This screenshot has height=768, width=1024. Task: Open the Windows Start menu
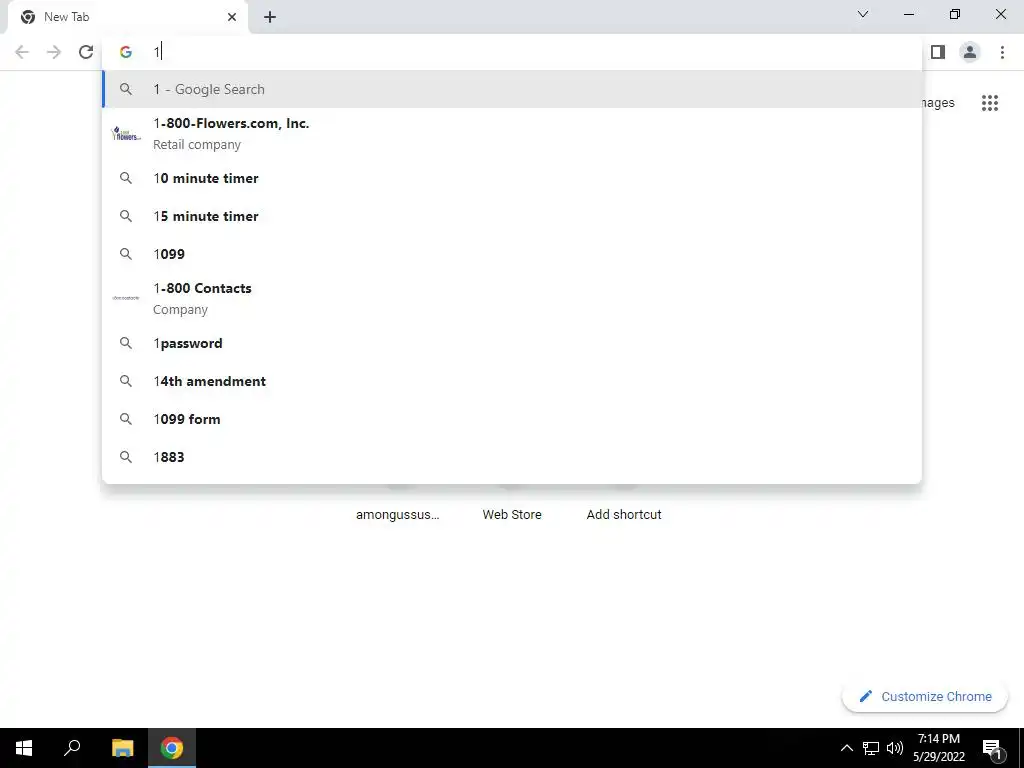(x=24, y=748)
